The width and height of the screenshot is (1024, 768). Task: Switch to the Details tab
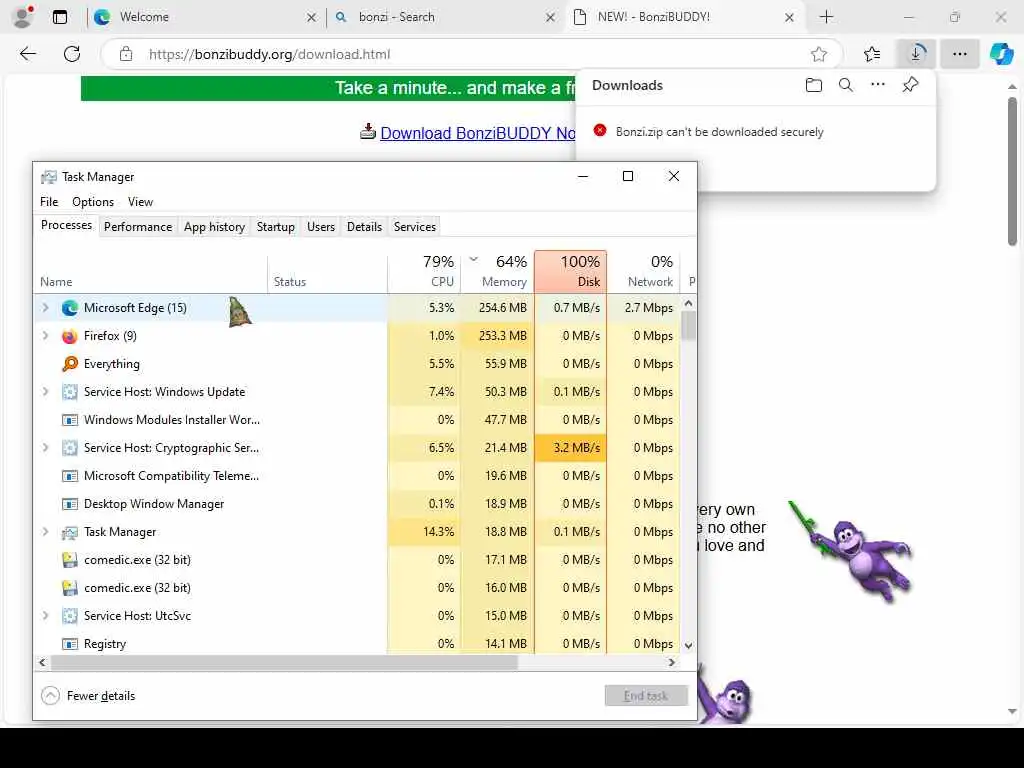pos(364,227)
